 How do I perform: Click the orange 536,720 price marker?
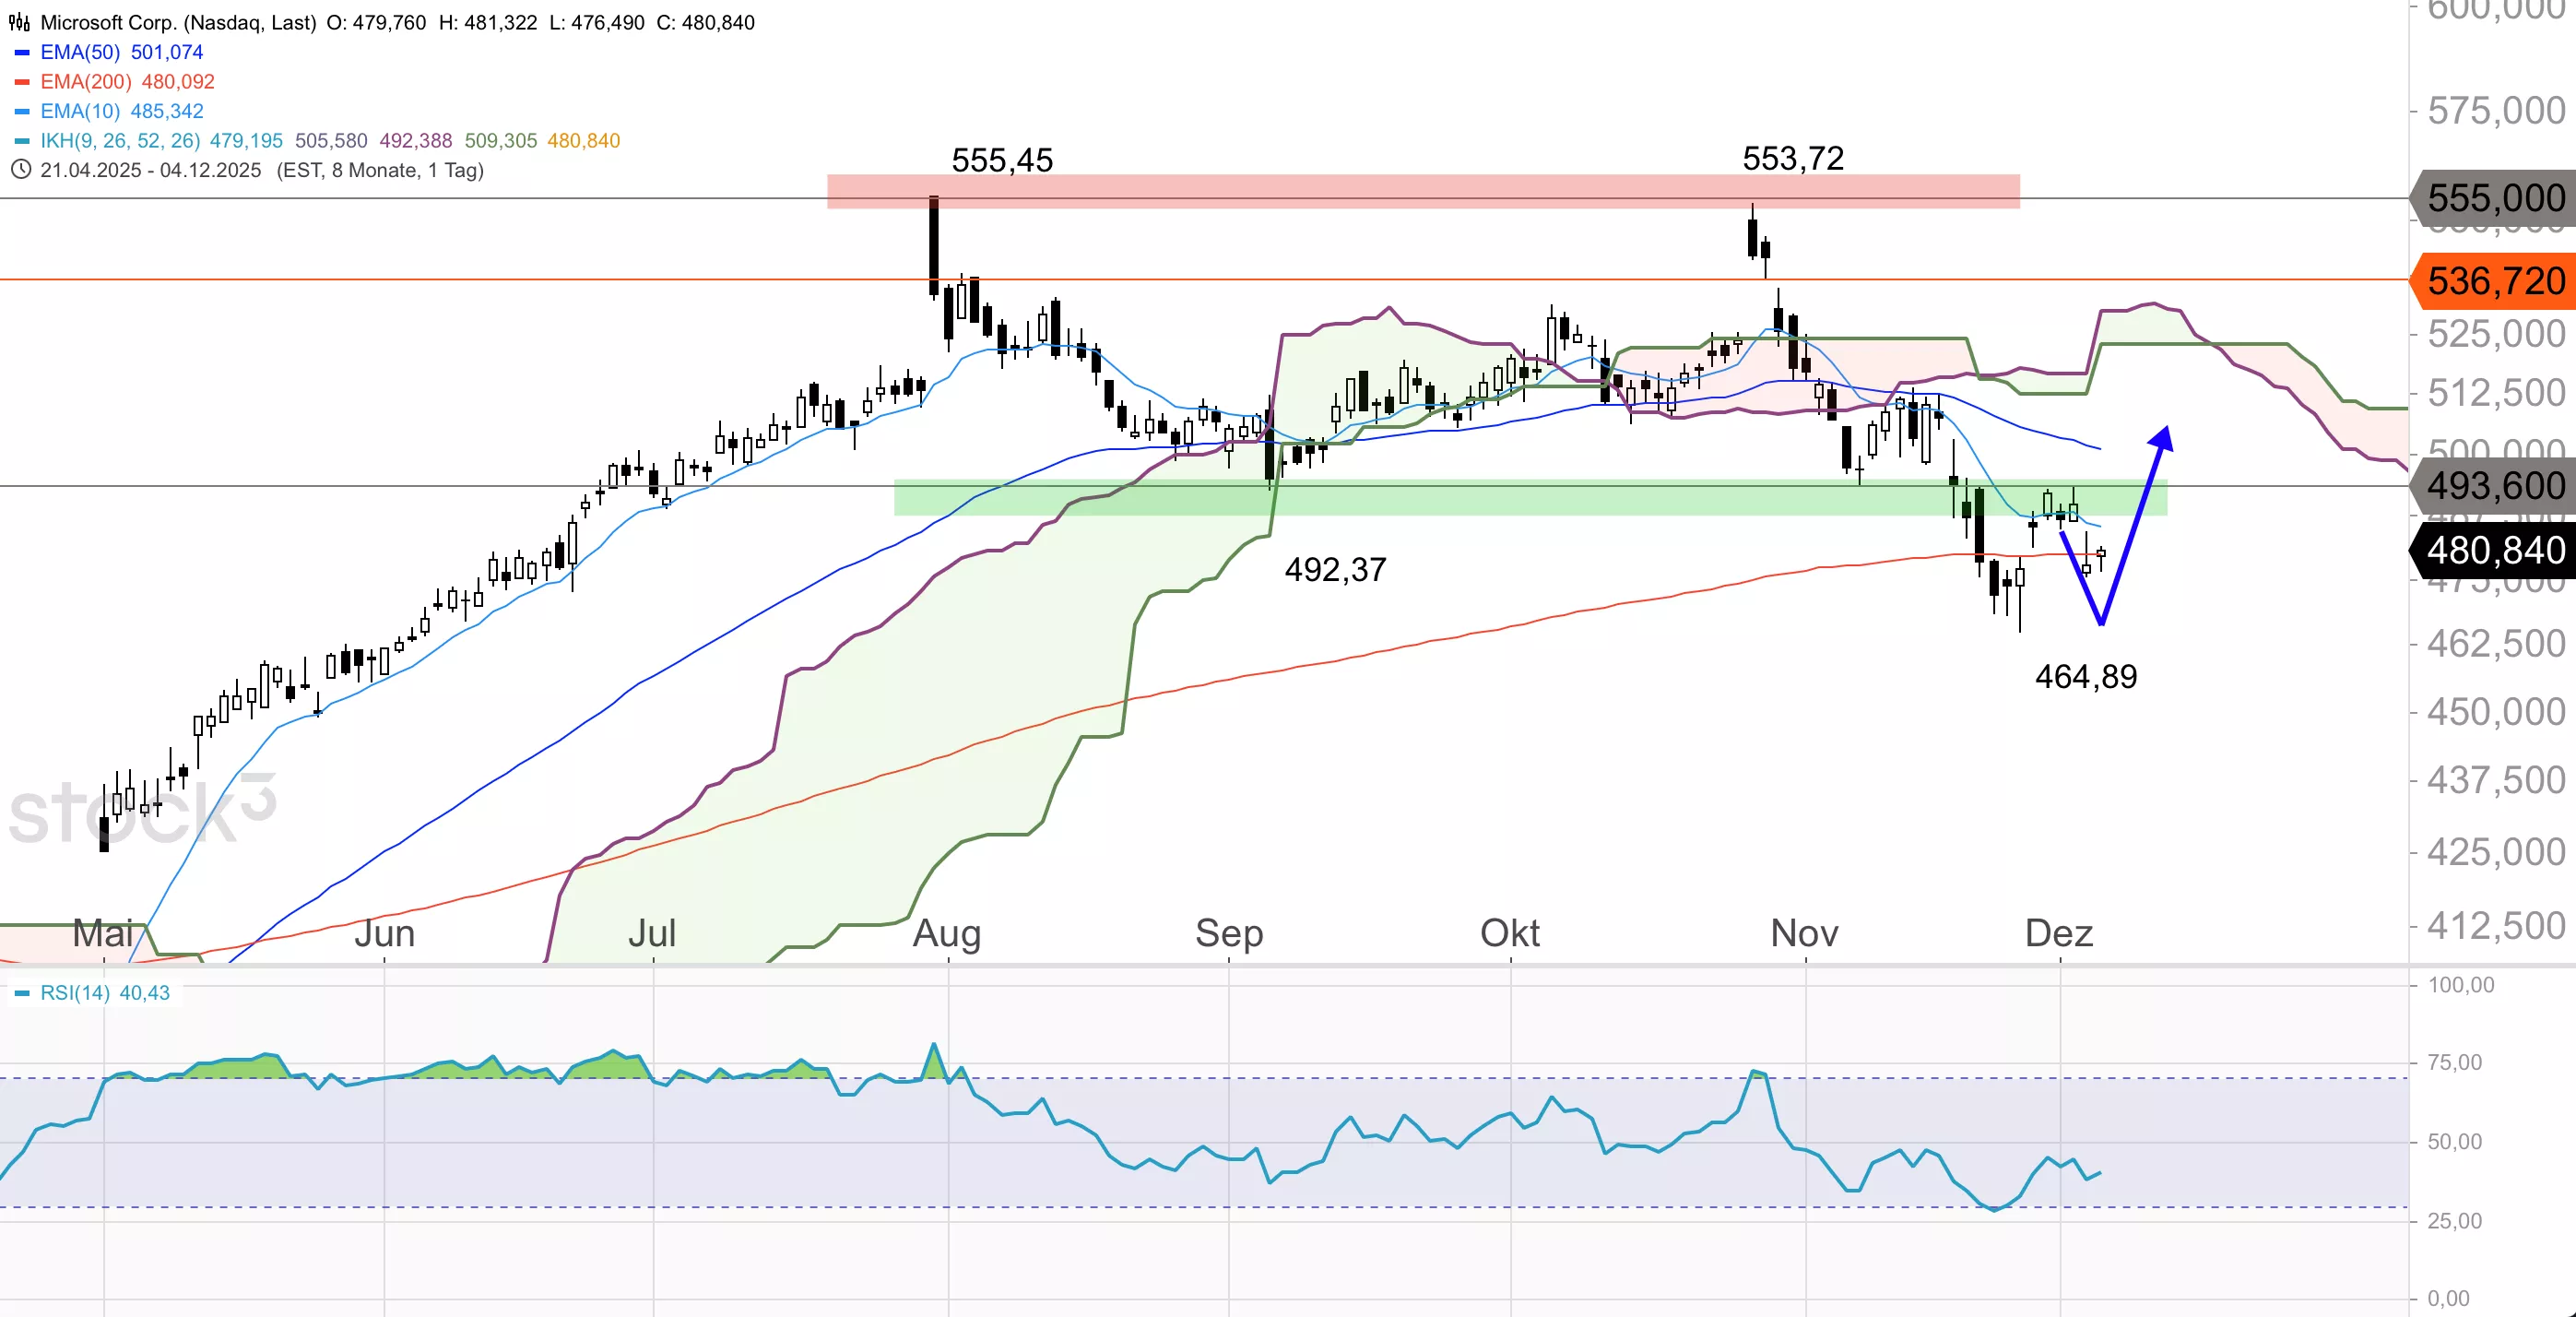(x=2494, y=281)
